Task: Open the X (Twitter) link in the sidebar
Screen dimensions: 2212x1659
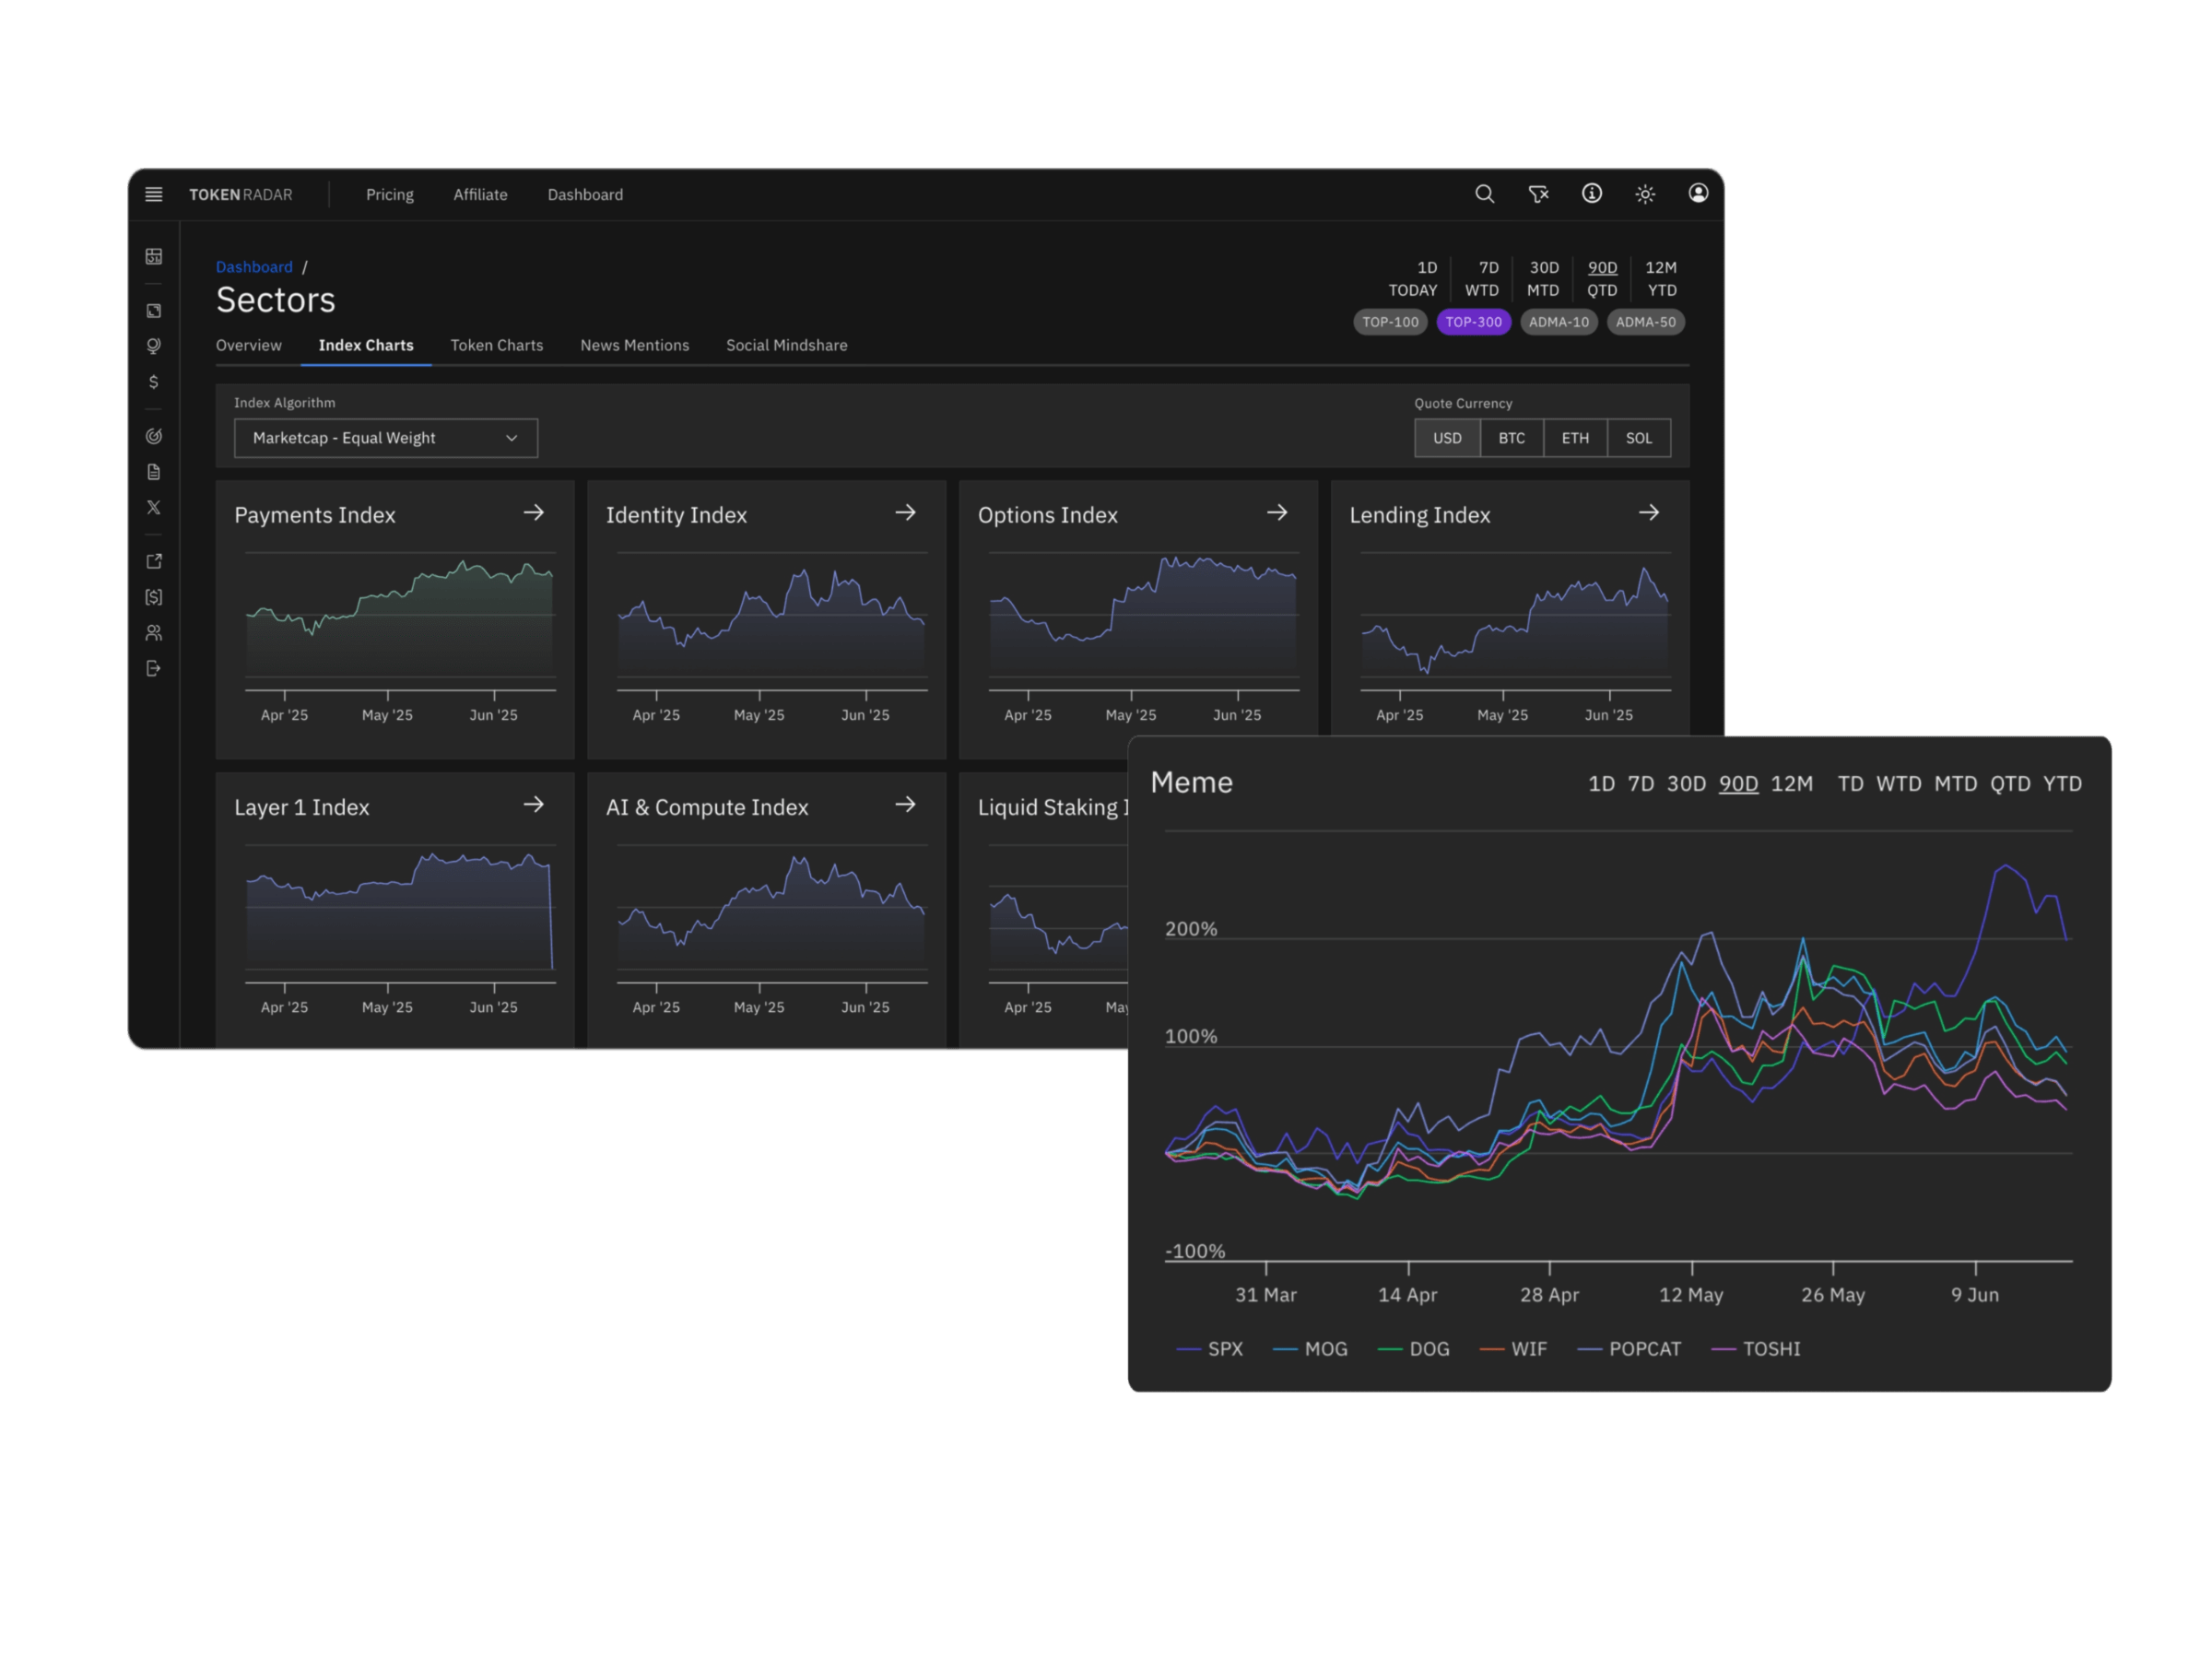Action: click(x=154, y=507)
